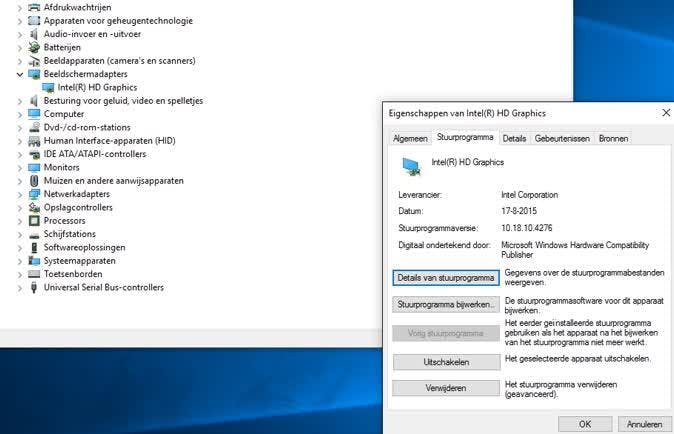This screenshot has width=674, height=434.
Task: Expand the Computer node arrow
Action: [20, 114]
